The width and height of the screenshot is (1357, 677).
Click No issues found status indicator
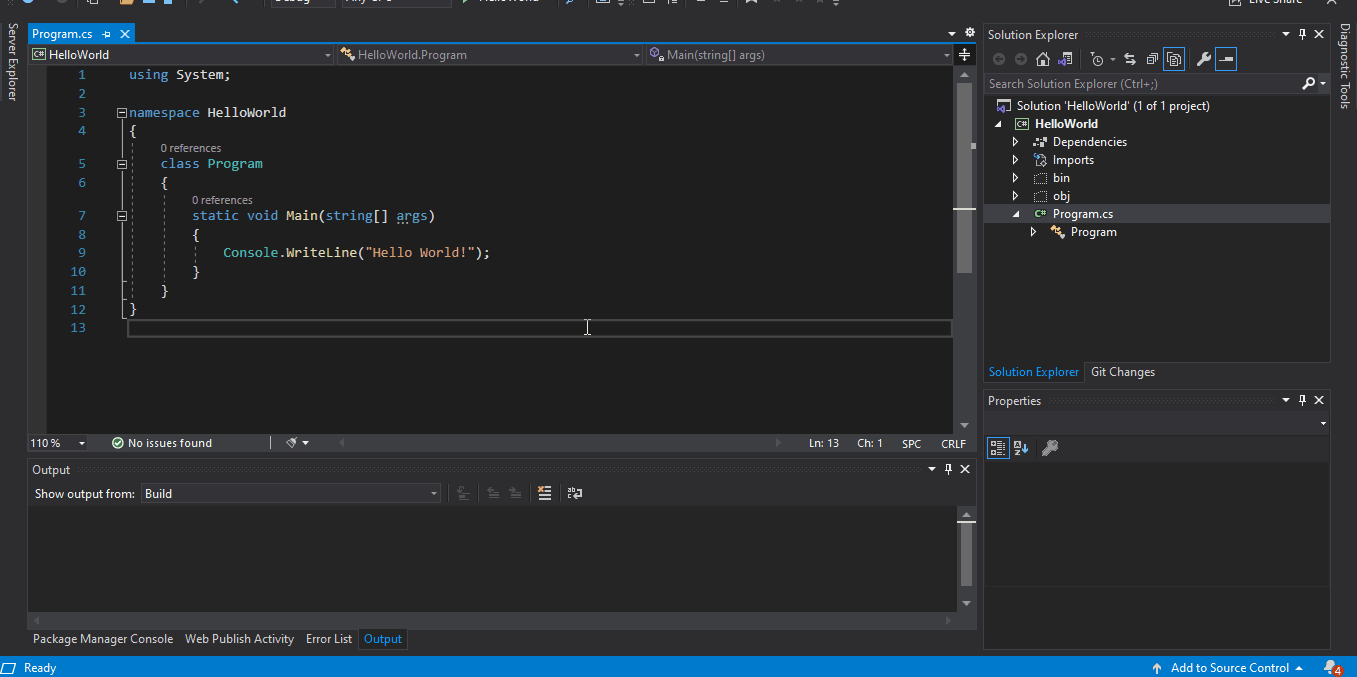(x=162, y=443)
